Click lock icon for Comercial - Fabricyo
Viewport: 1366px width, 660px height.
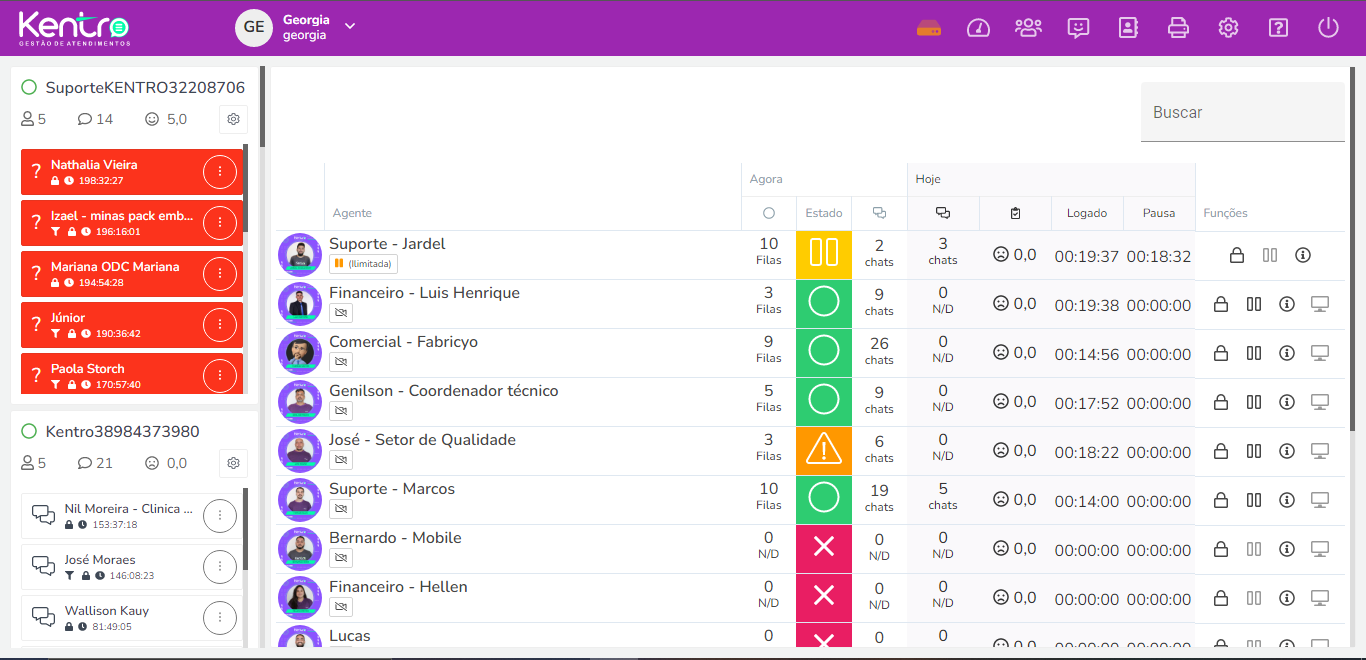coord(1221,353)
